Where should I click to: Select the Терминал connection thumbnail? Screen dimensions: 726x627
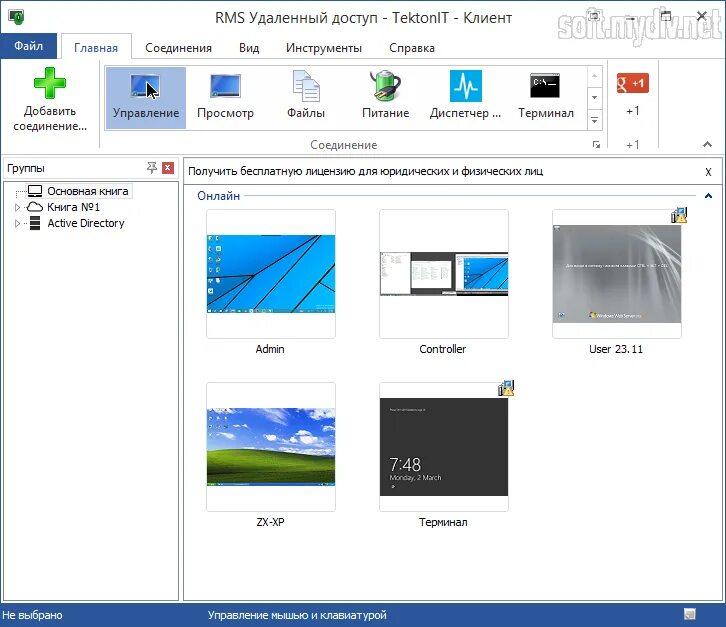click(444, 447)
